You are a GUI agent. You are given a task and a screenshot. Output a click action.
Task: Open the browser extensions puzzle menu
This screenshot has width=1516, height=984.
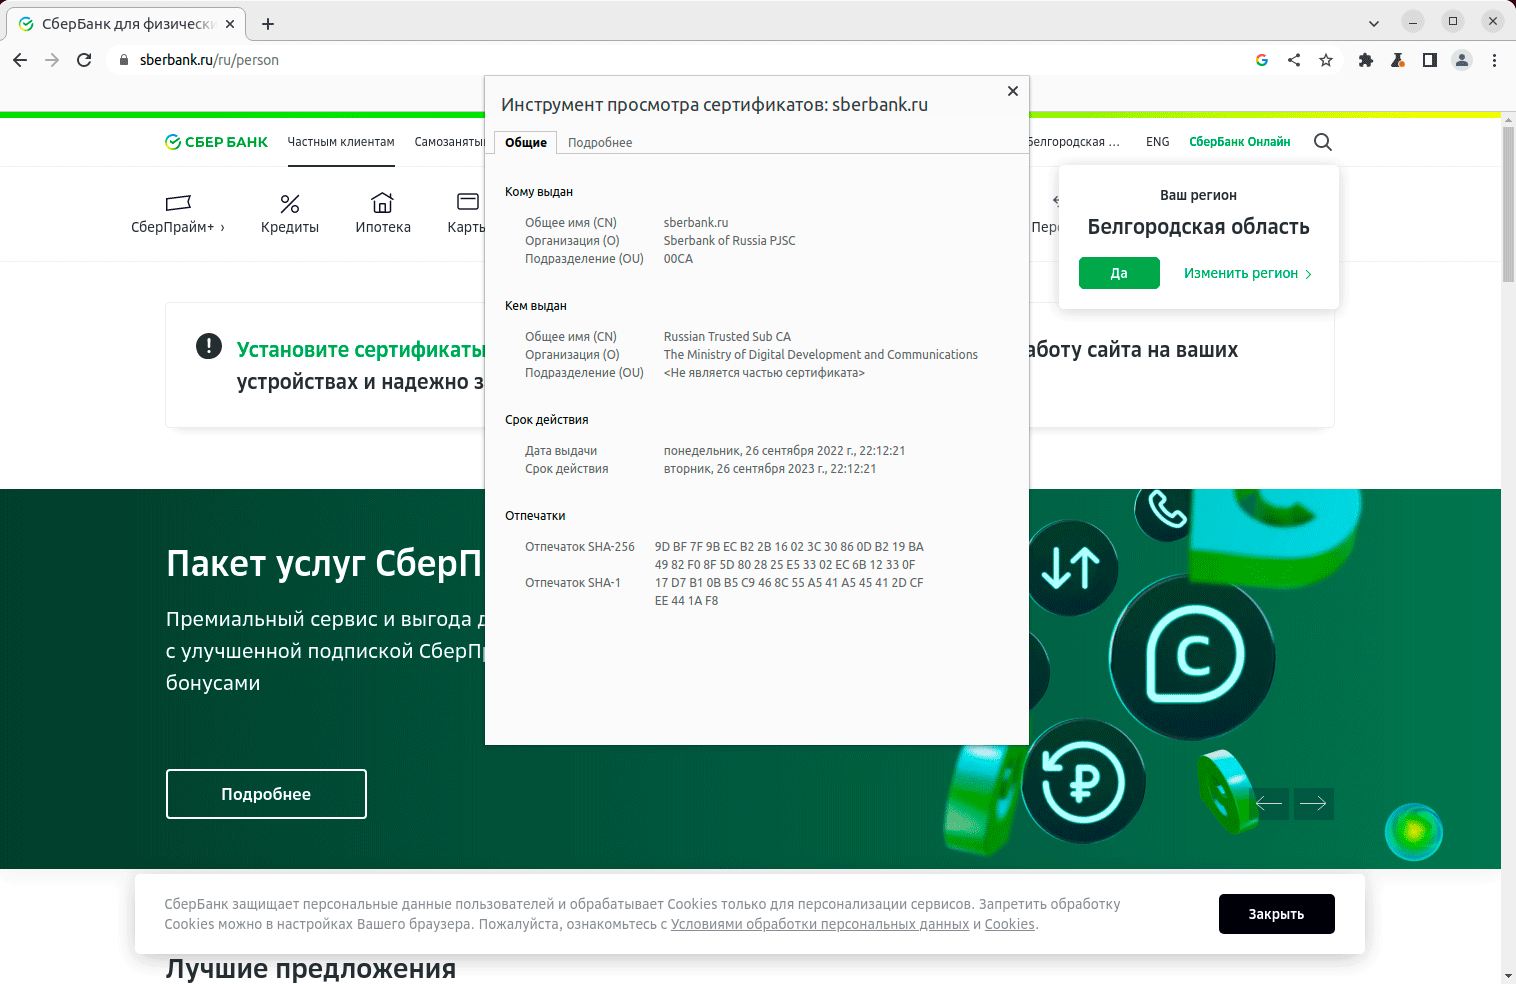point(1366,60)
